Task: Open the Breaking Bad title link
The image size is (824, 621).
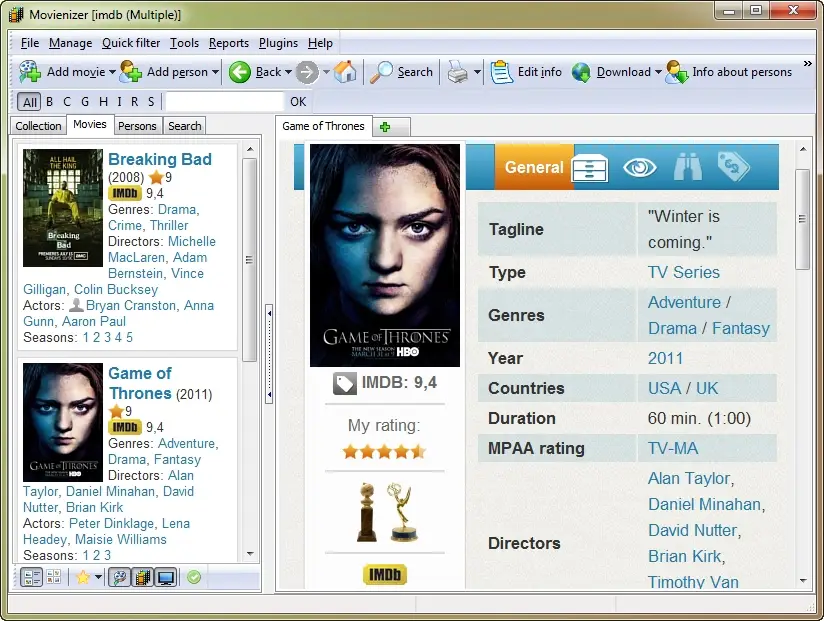Action: coord(160,159)
